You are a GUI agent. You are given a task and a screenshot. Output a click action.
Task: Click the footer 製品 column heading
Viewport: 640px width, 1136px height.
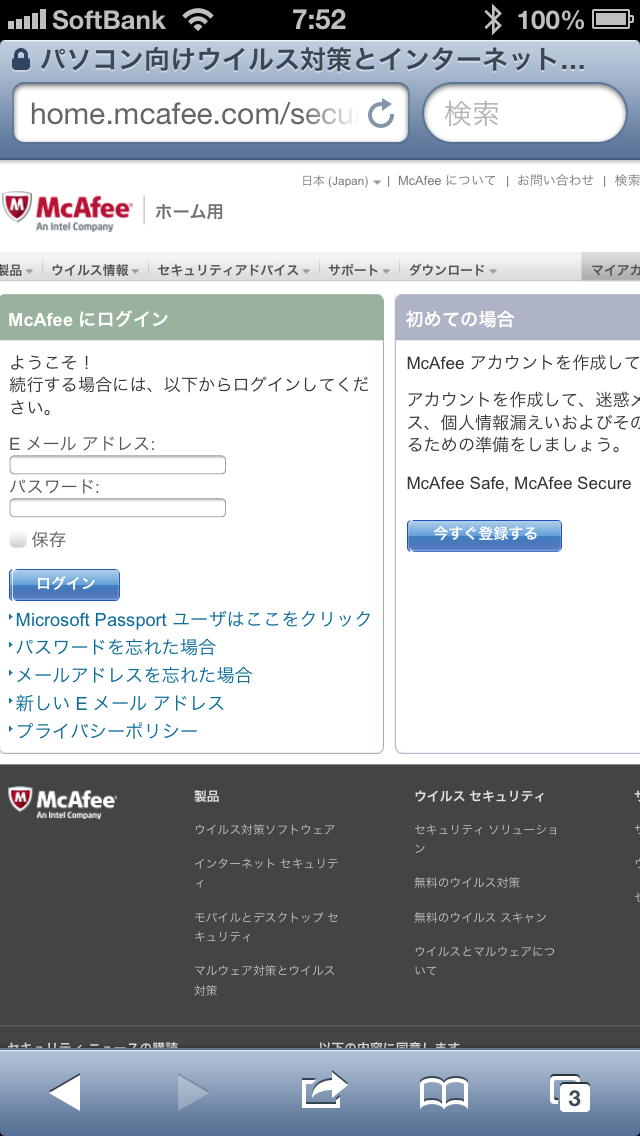207,796
